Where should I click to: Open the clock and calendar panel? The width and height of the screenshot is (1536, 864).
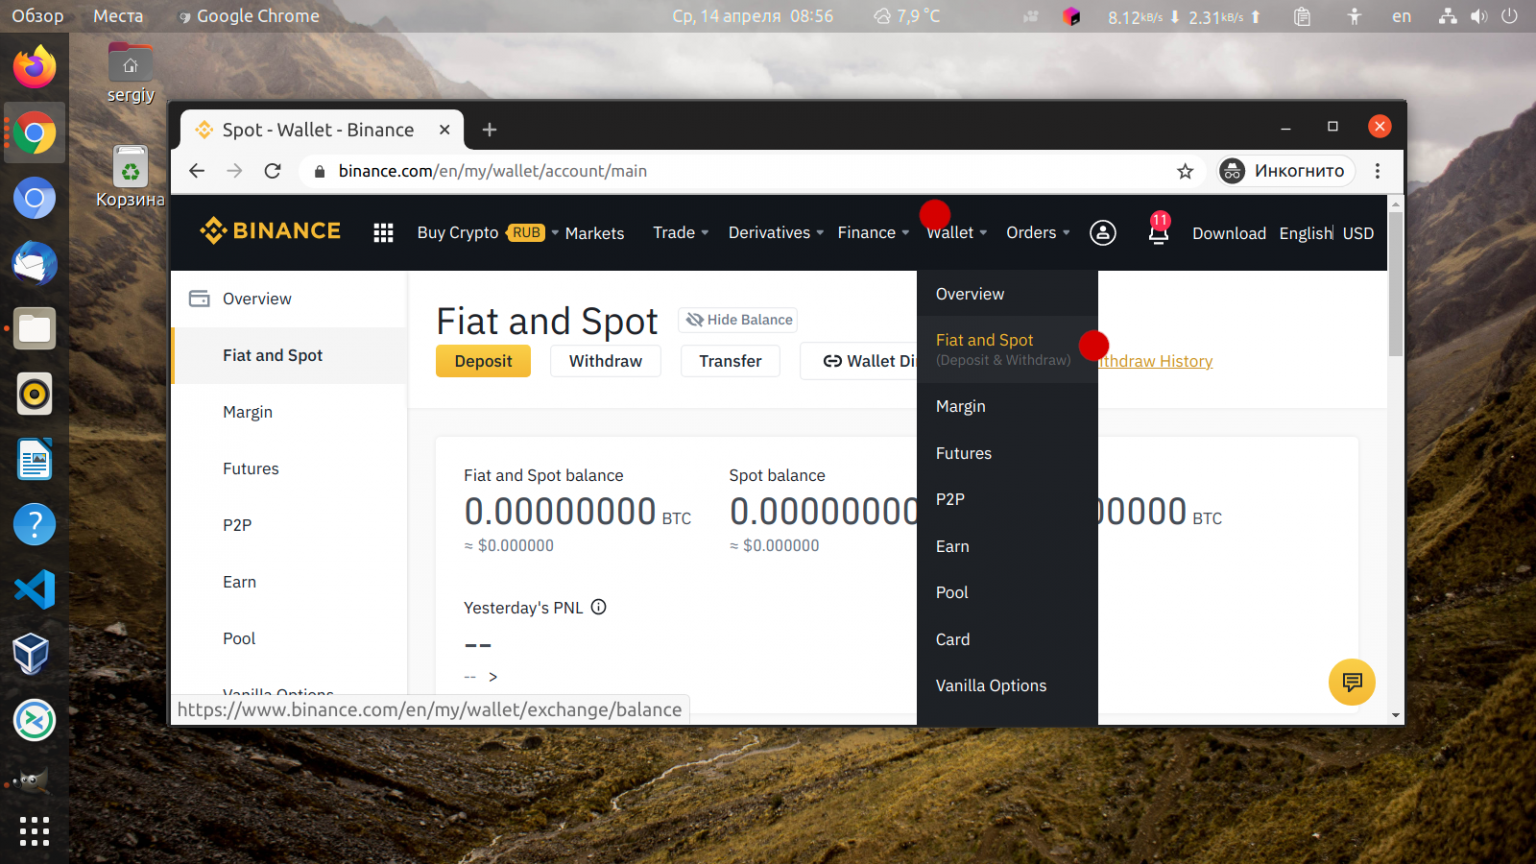(752, 16)
